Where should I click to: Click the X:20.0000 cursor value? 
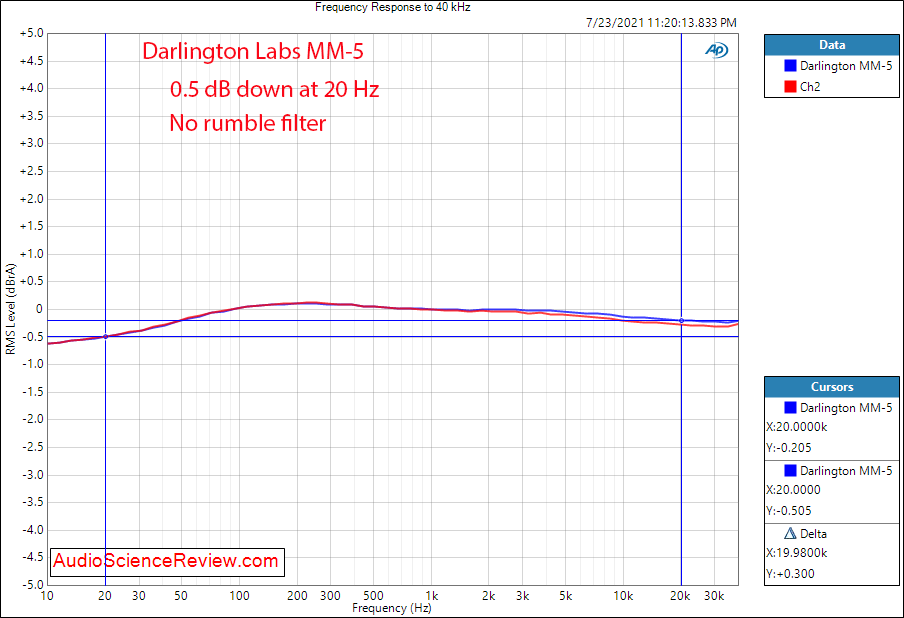point(793,490)
